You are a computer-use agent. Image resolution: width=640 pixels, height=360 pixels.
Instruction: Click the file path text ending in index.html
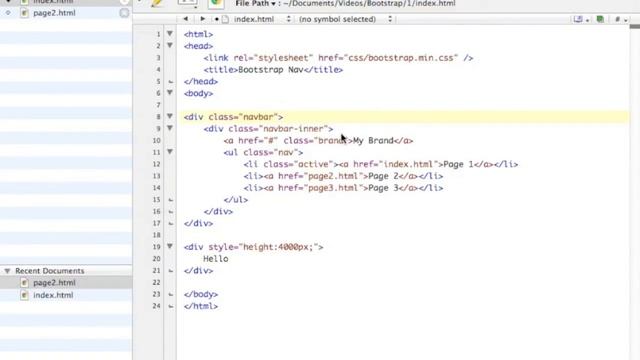tap(368, 4)
